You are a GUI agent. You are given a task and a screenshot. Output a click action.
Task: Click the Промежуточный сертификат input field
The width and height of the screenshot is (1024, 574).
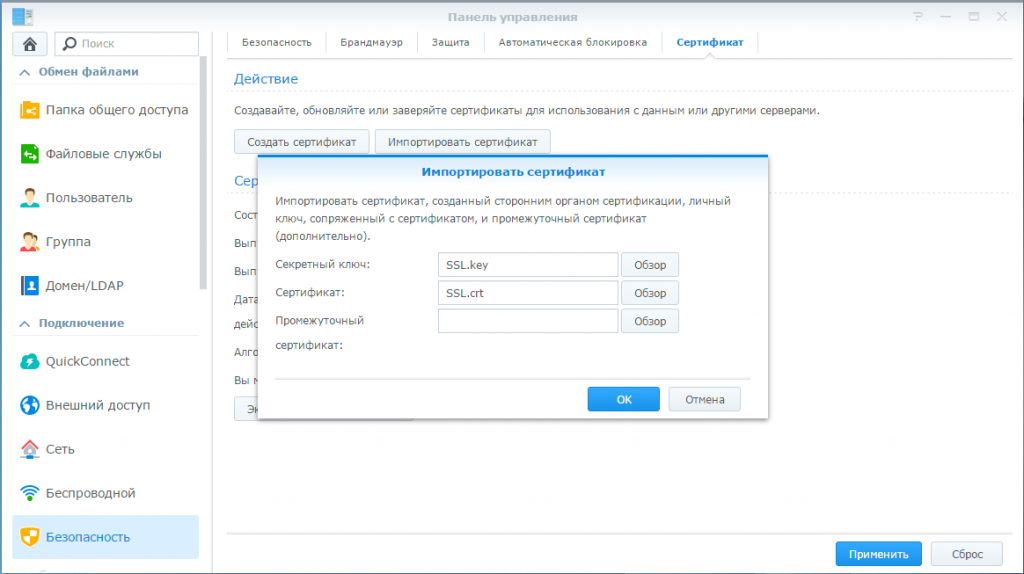click(x=527, y=321)
